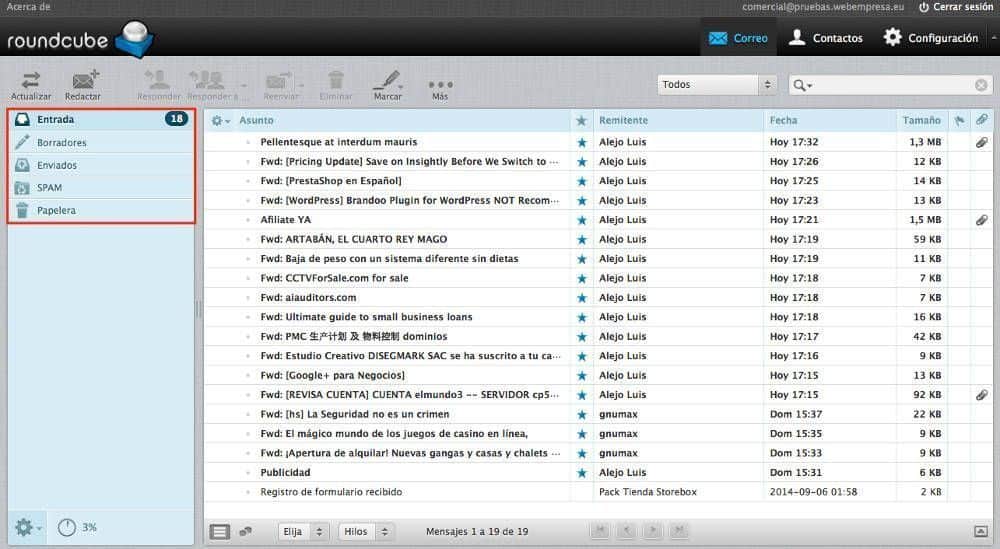Viewport: 1000px width, 549px height.
Task: Open list options gear beside Asunto
Action: (x=220, y=121)
